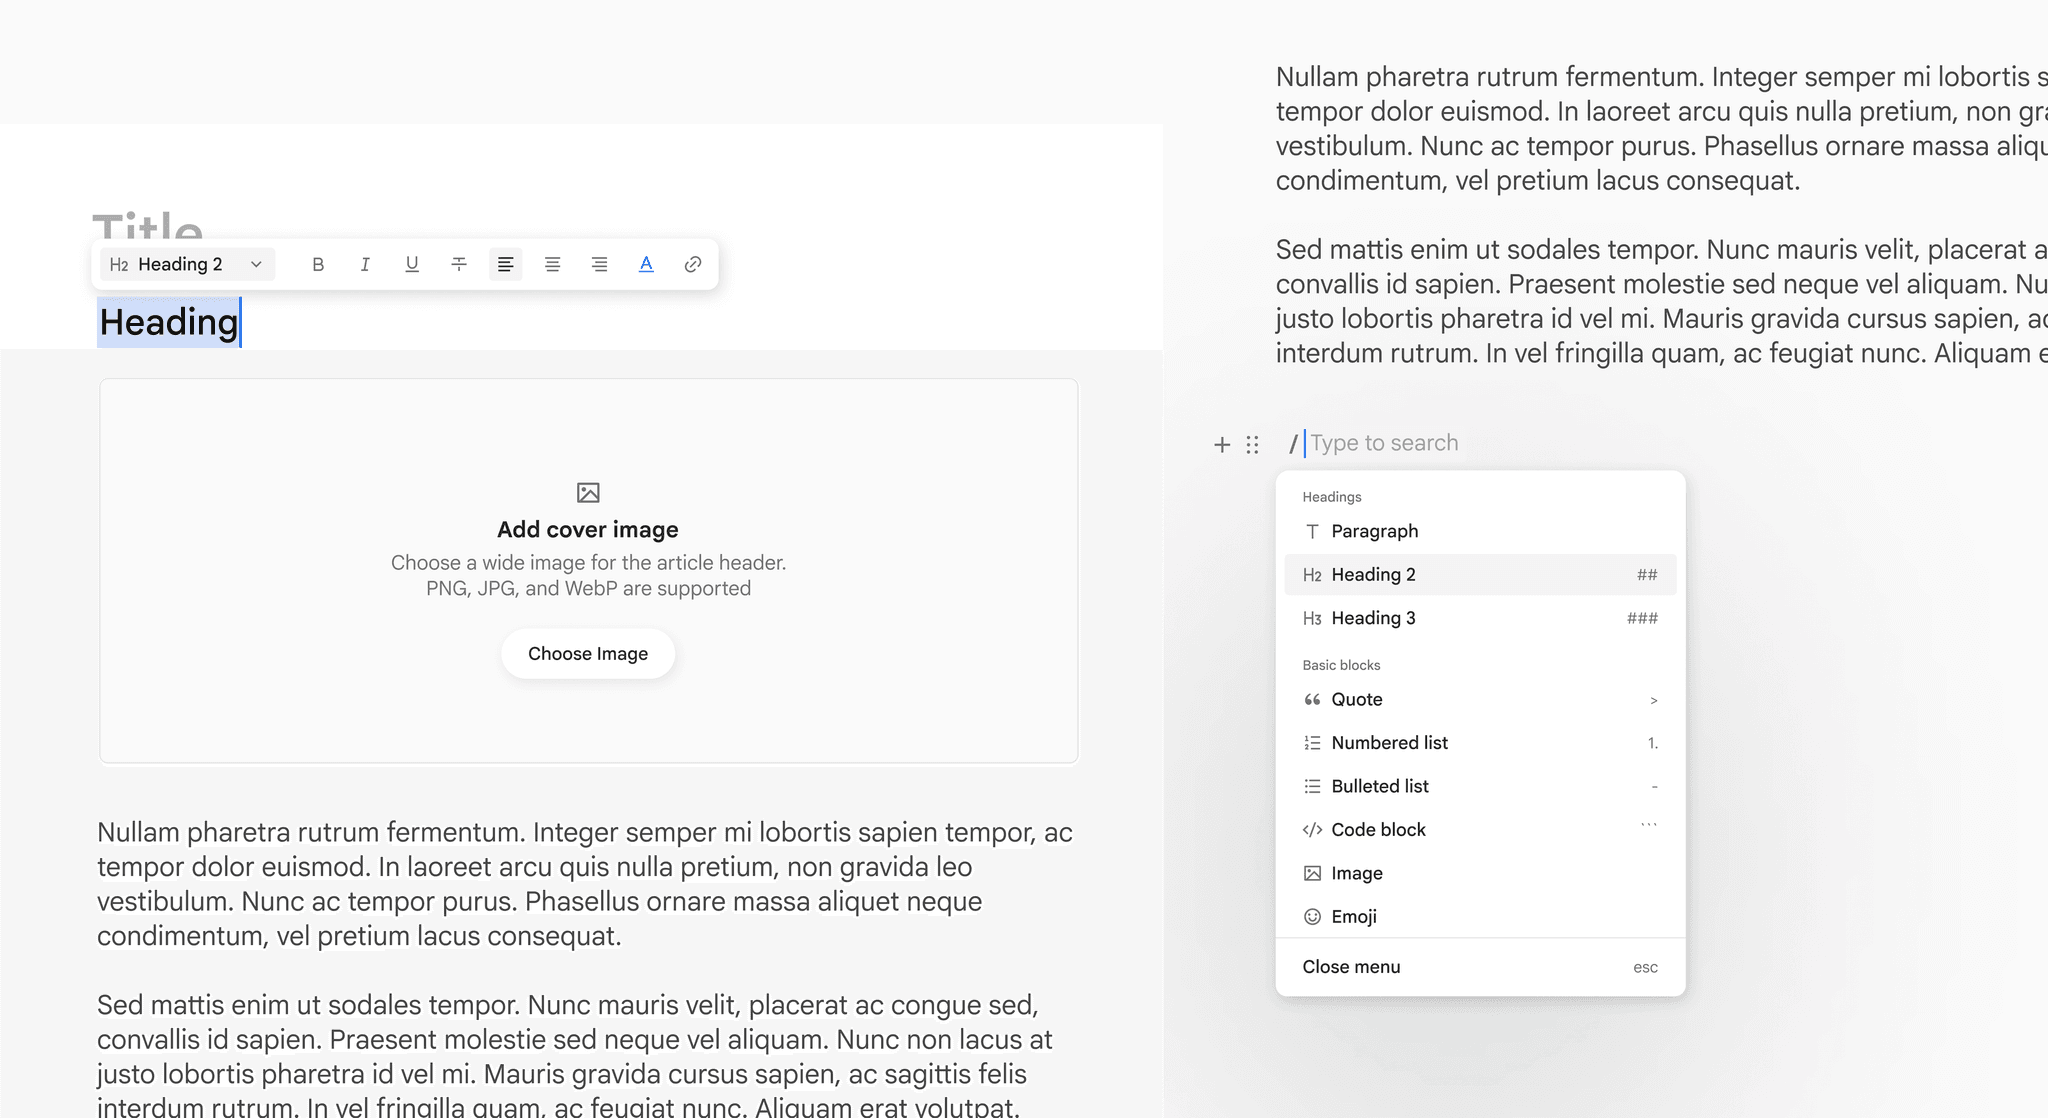The image size is (2048, 1118).
Task: Click the ### shortcut hint beside Heading 3
Action: [x=1642, y=618]
